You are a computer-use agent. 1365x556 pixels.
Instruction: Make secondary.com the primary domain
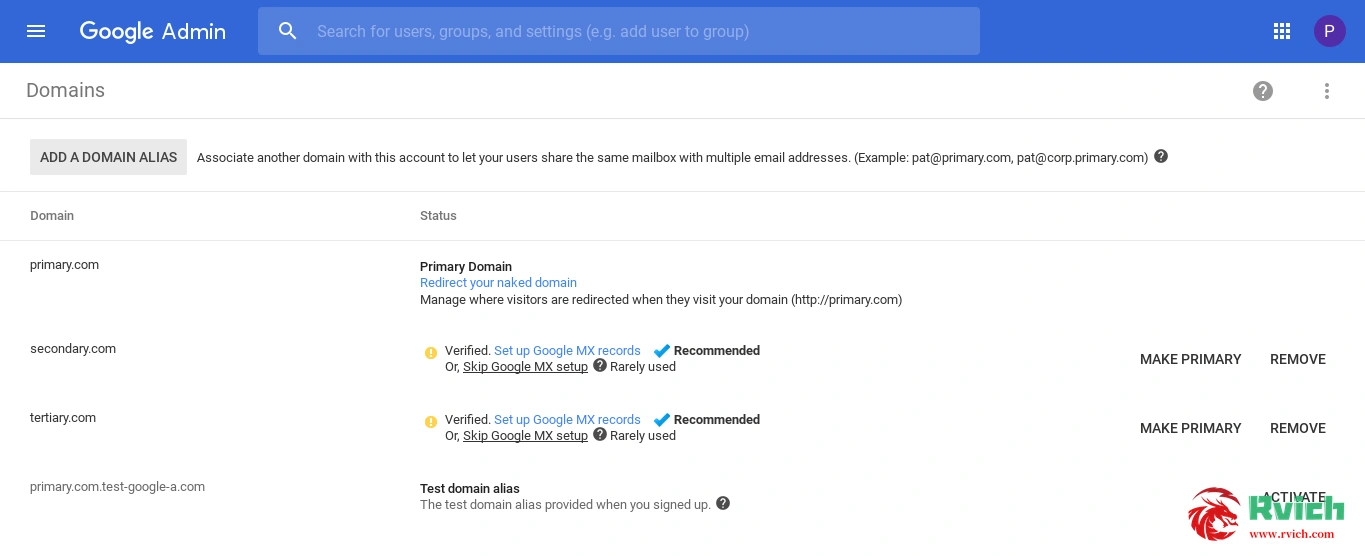pos(1190,359)
